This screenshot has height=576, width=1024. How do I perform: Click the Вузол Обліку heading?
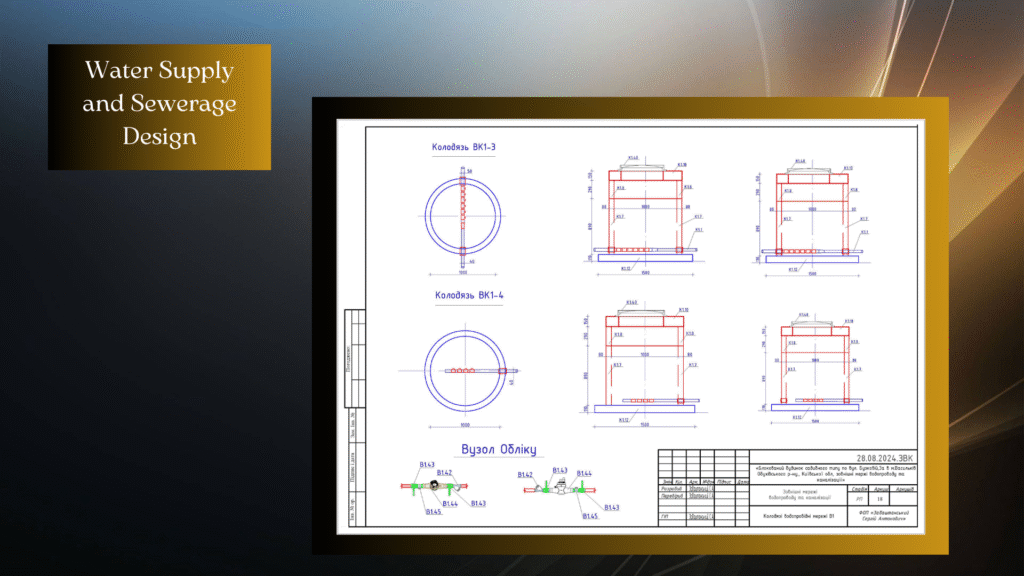(499, 448)
